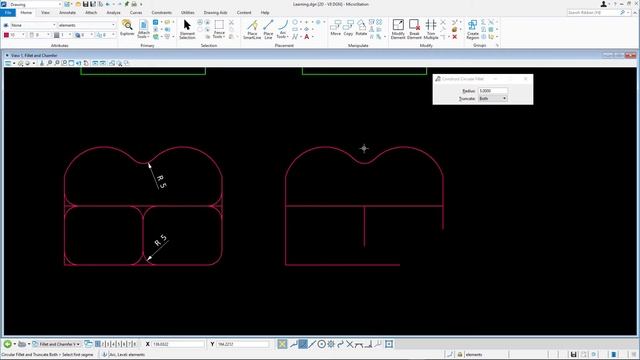Switch to the Annotate ribbon tab
The width and height of the screenshot is (640, 360).
point(67,13)
